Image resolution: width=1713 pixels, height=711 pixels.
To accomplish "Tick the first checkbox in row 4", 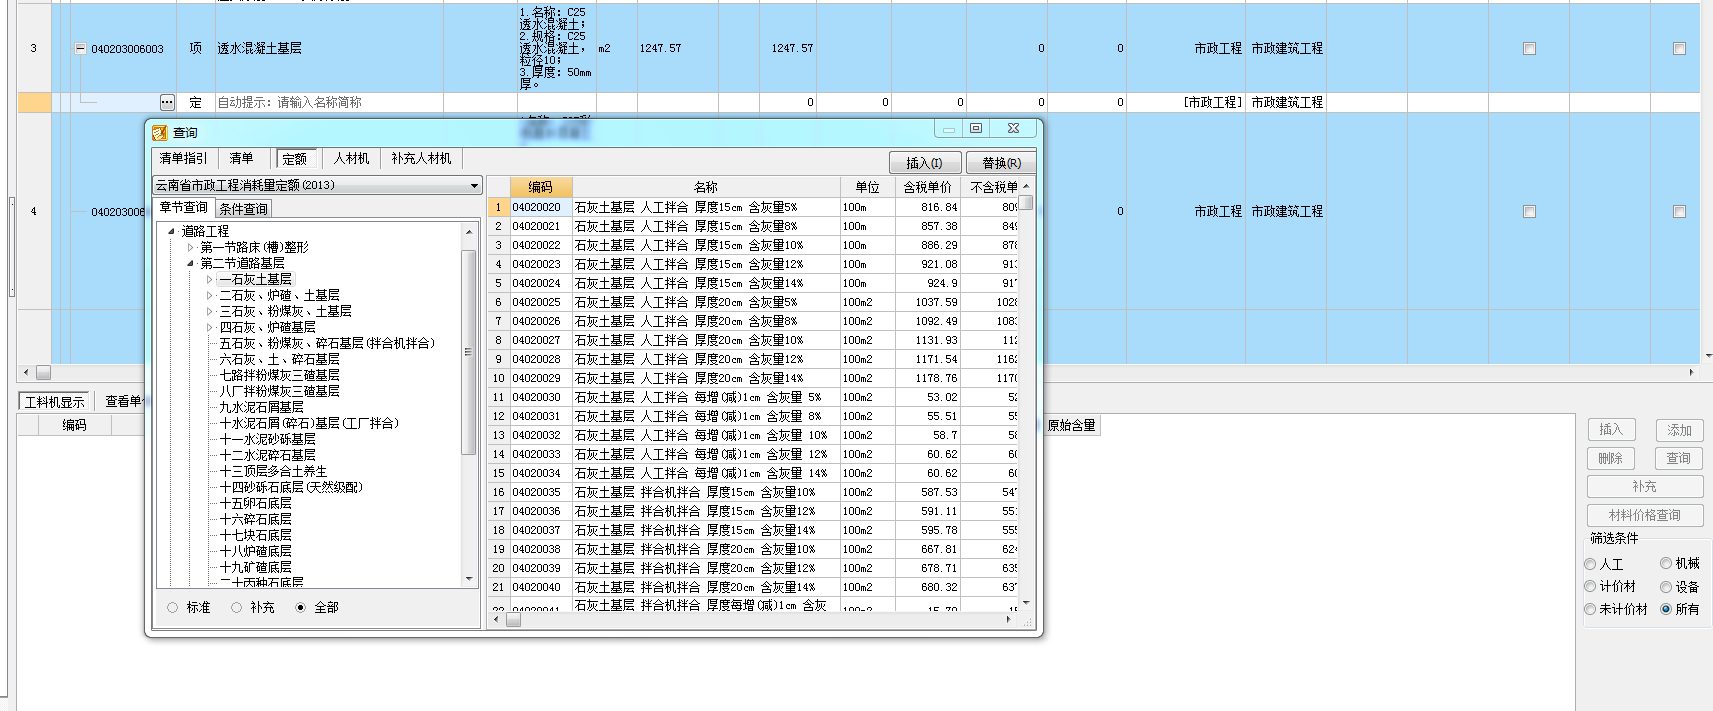I will pos(1529,211).
